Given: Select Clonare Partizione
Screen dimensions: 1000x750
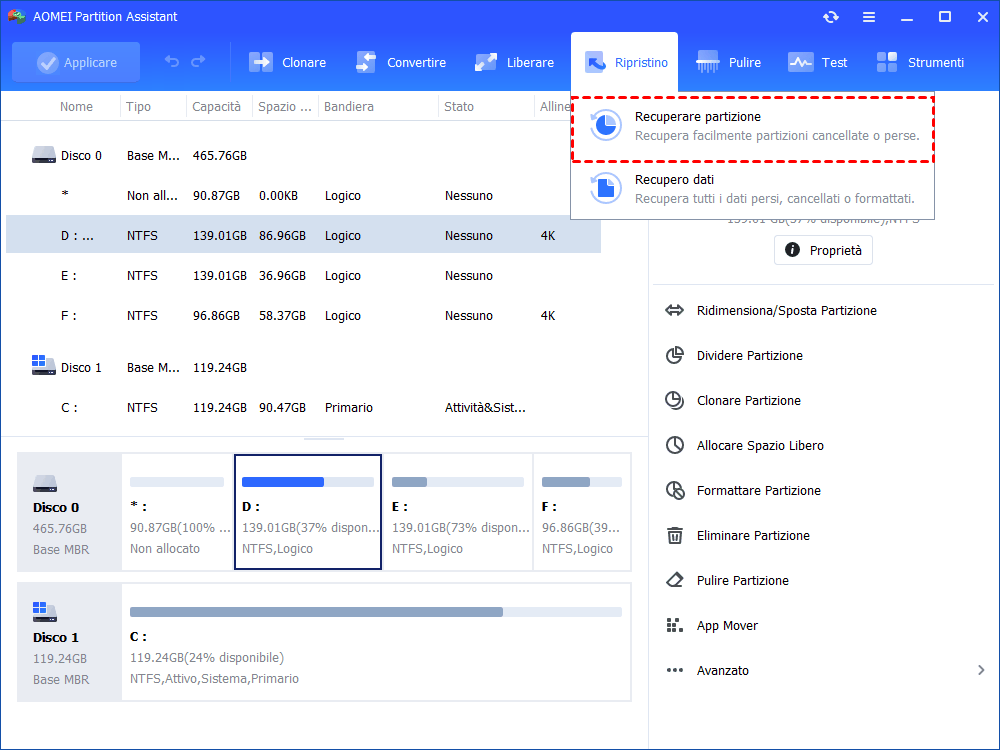Looking at the screenshot, I should click(749, 401).
